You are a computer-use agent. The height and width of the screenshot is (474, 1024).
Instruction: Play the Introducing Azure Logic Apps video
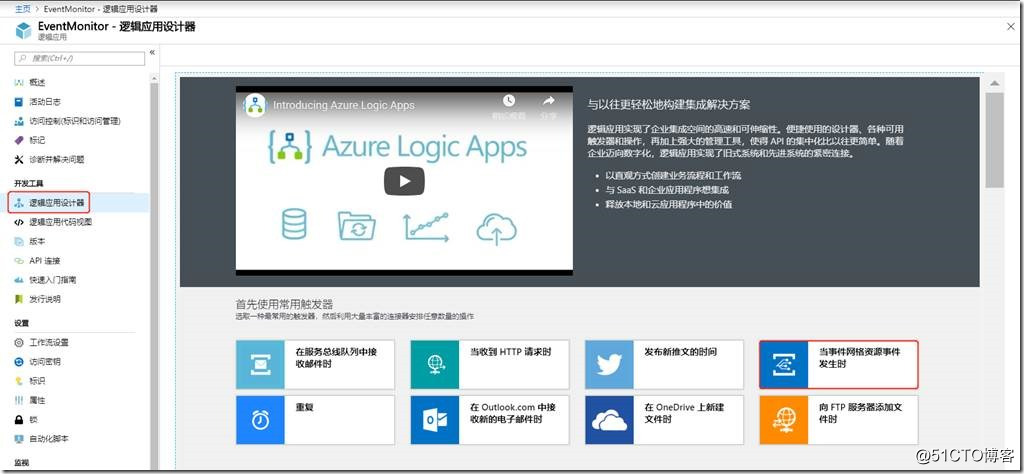(404, 181)
